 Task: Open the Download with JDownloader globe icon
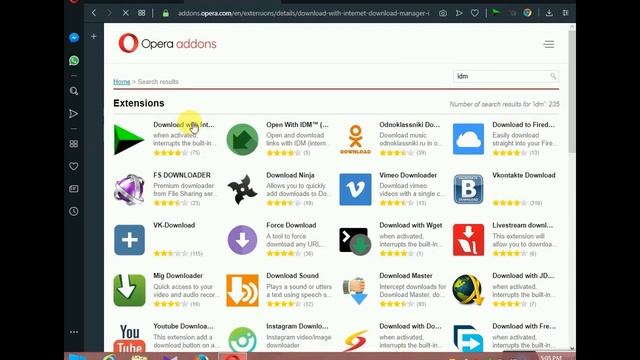pyautogui.click(x=469, y=291)
